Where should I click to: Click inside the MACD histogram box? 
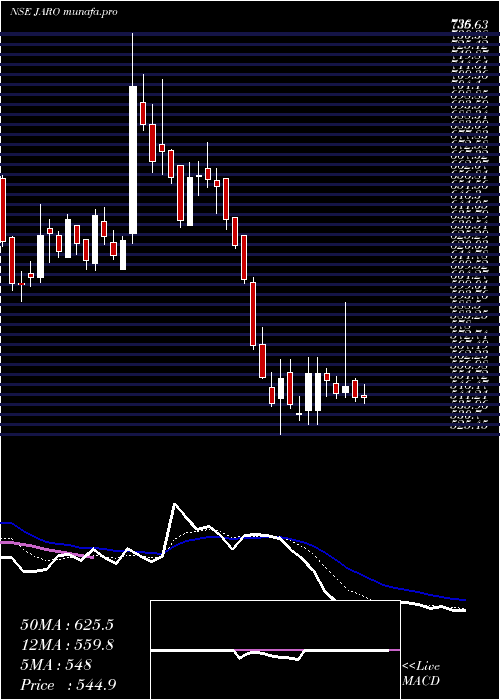pos(275,650)
